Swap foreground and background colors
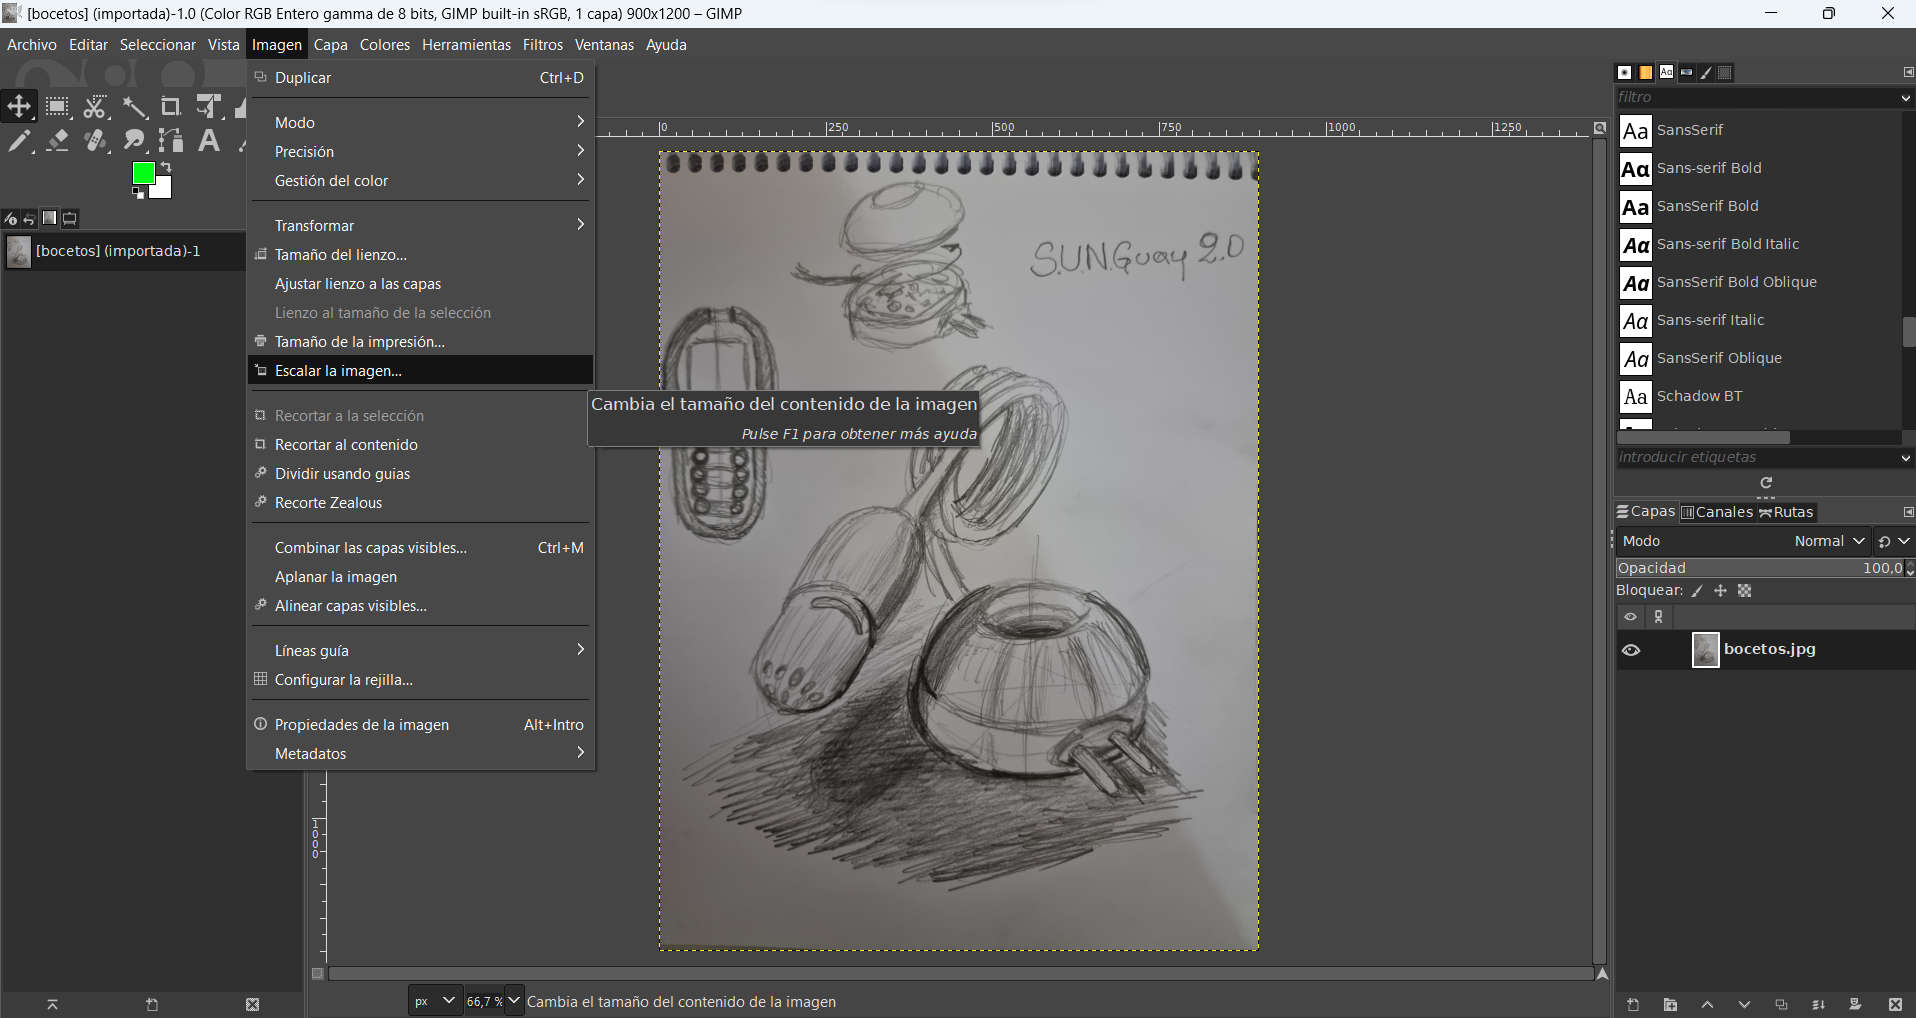The height and width of the screenshot is (1018, 1916). tap(166, 167)
